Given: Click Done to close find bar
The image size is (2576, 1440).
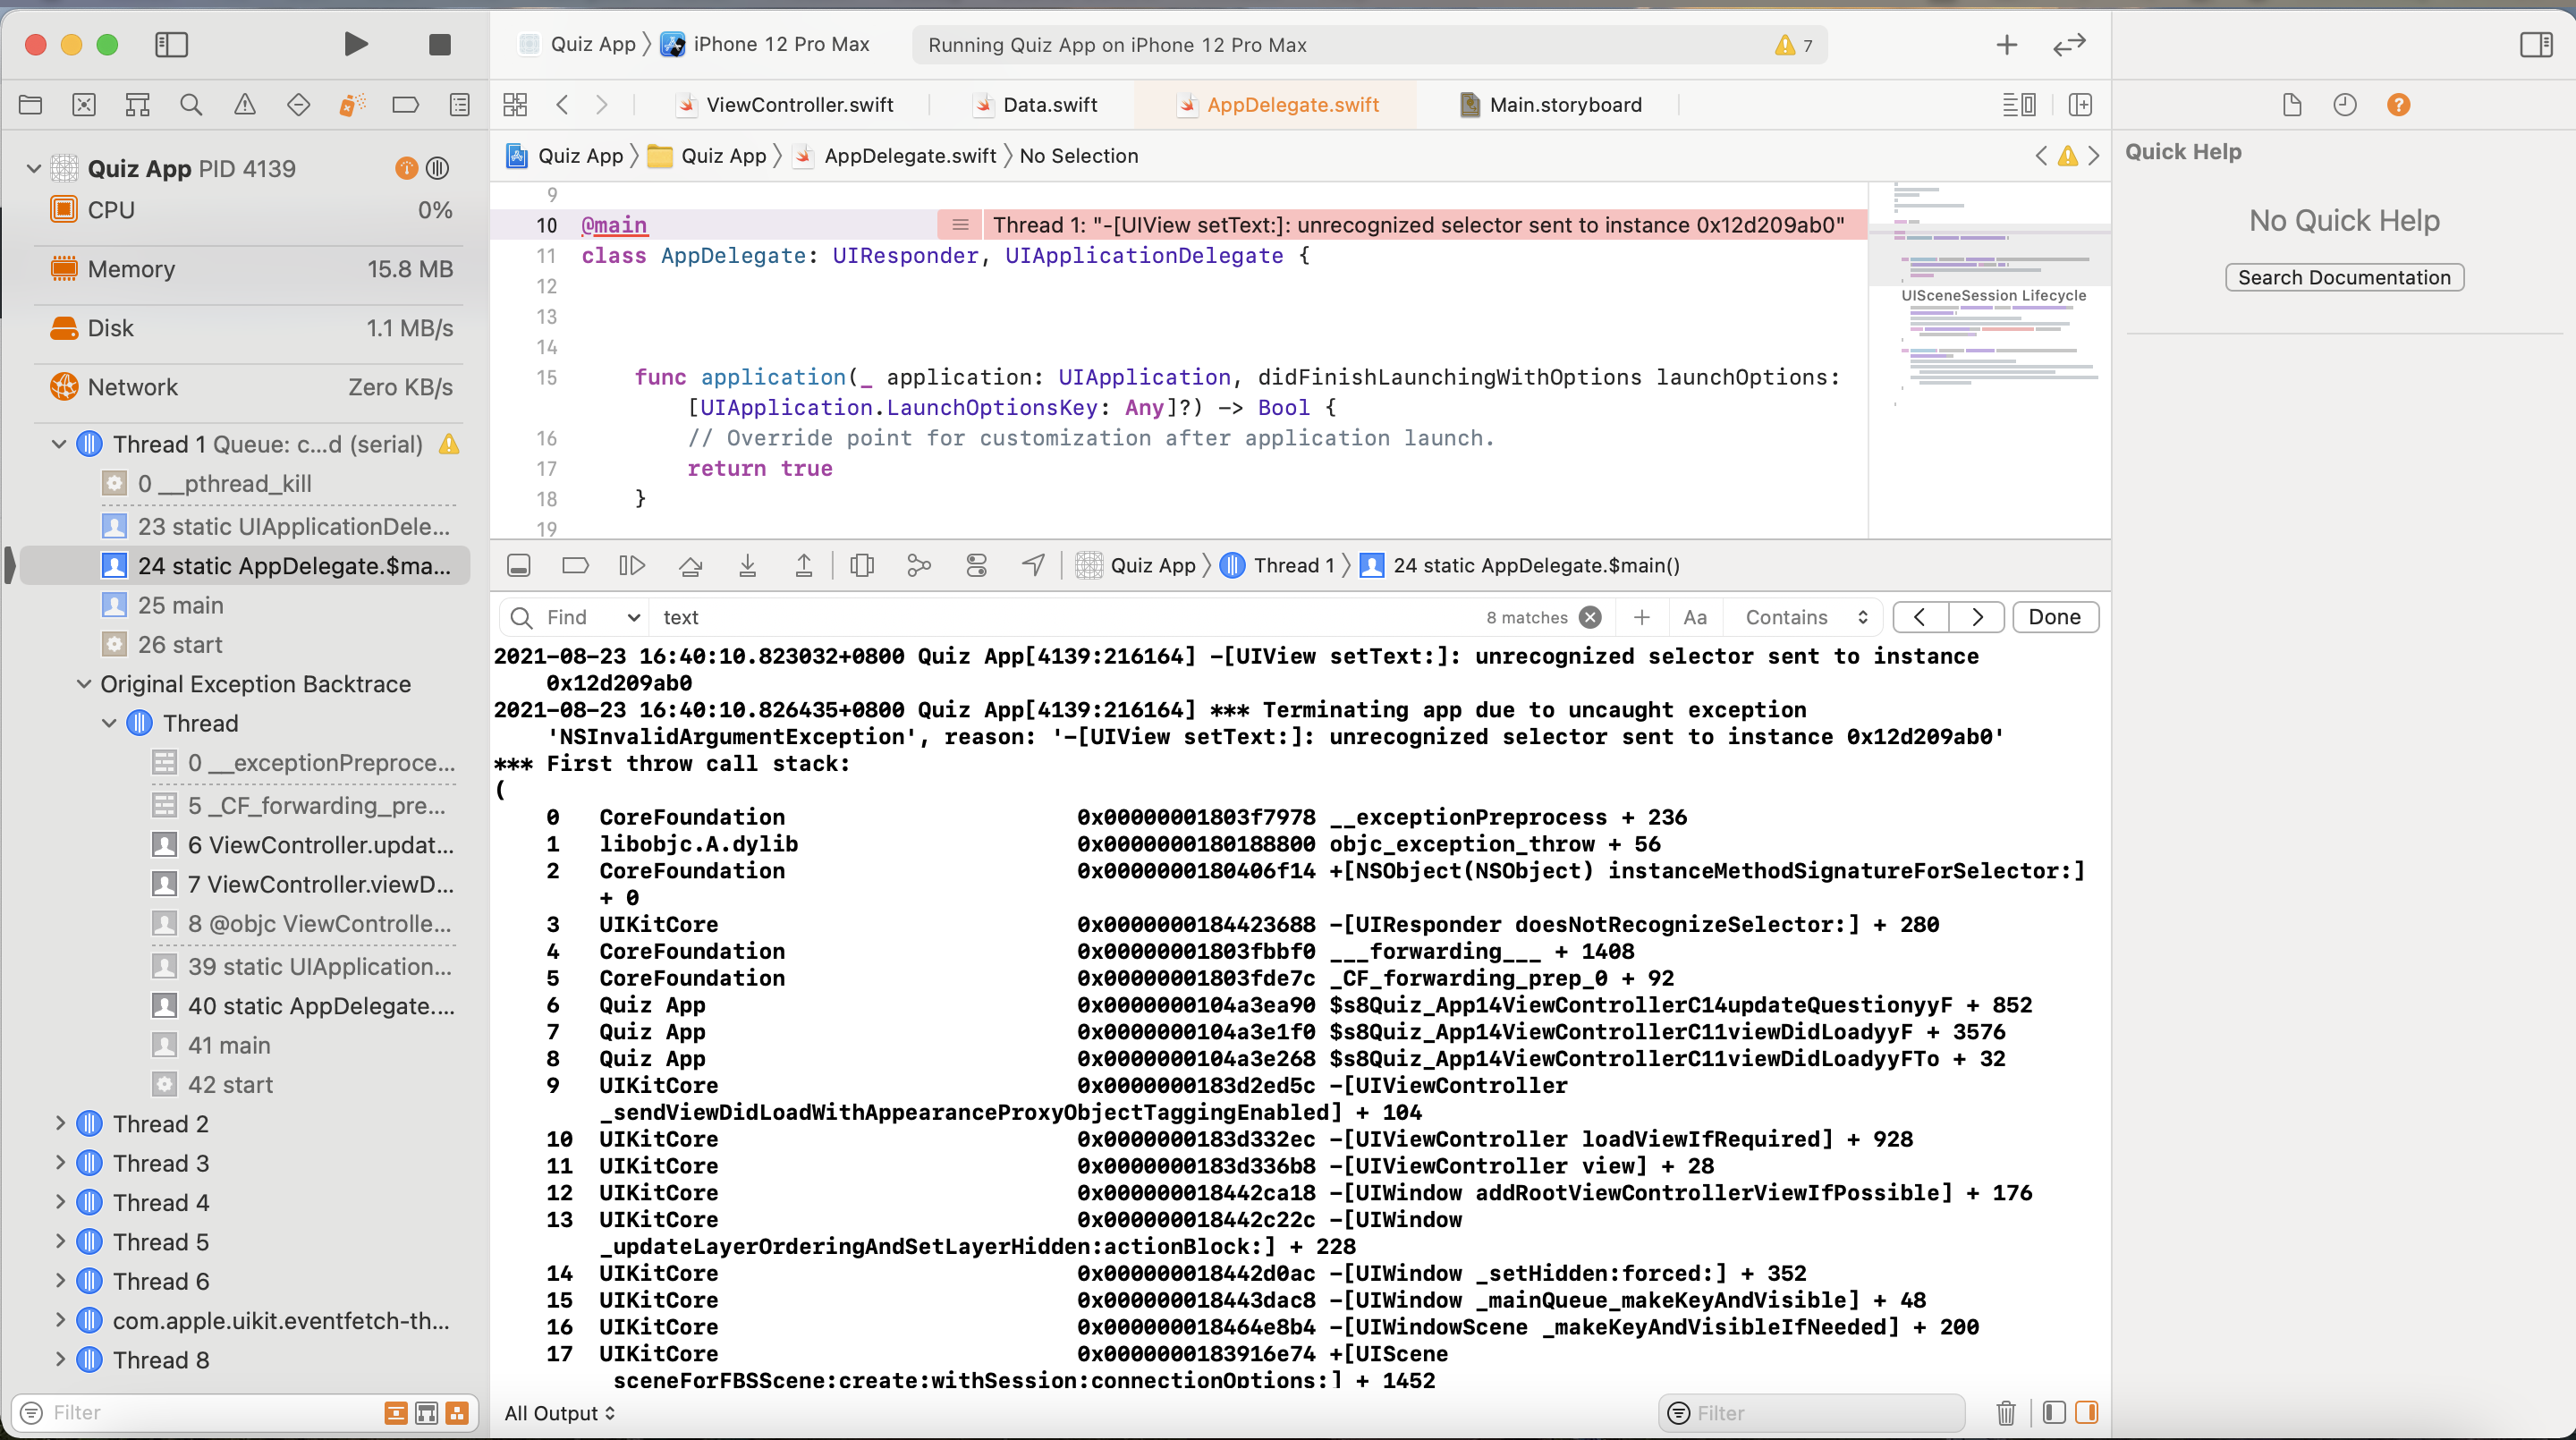Looking at the screenshot, I should tap(2054, 617).
